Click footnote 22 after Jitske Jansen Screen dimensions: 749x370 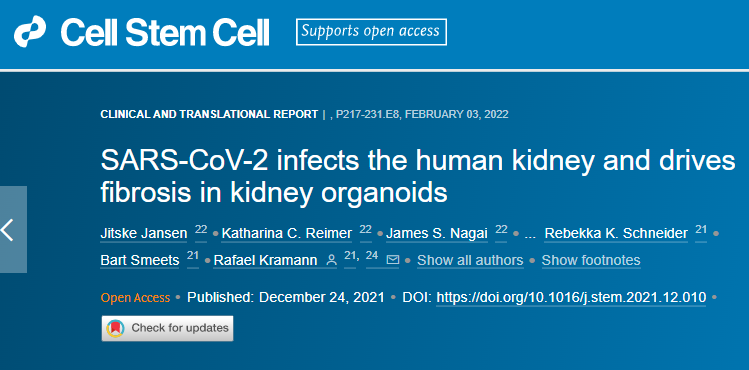click(x=201, y=230)
